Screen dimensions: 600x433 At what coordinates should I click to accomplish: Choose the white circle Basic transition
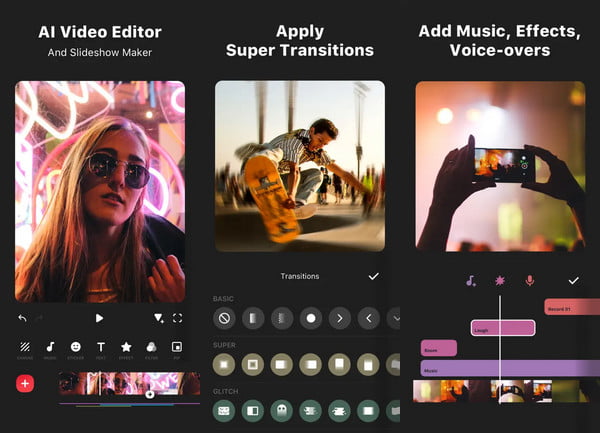(x=311, y=318)
